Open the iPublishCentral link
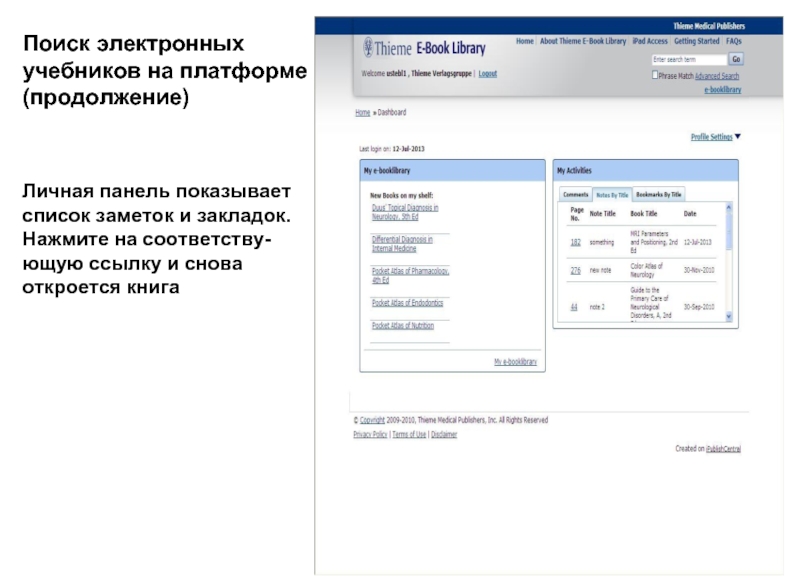 pyautogui.click(x=723, y=449)
